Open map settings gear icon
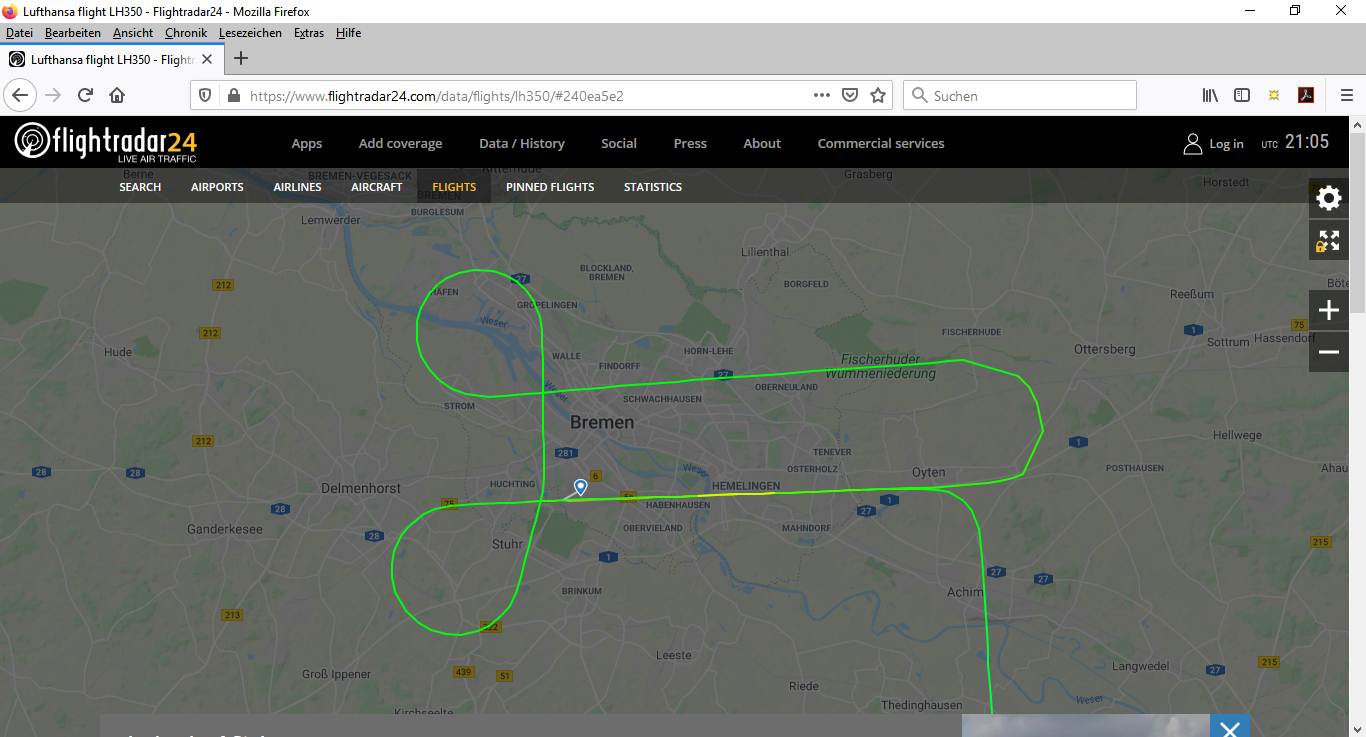The width and height of the screenshot is (1366, 737). click(x=1328, y=198)
